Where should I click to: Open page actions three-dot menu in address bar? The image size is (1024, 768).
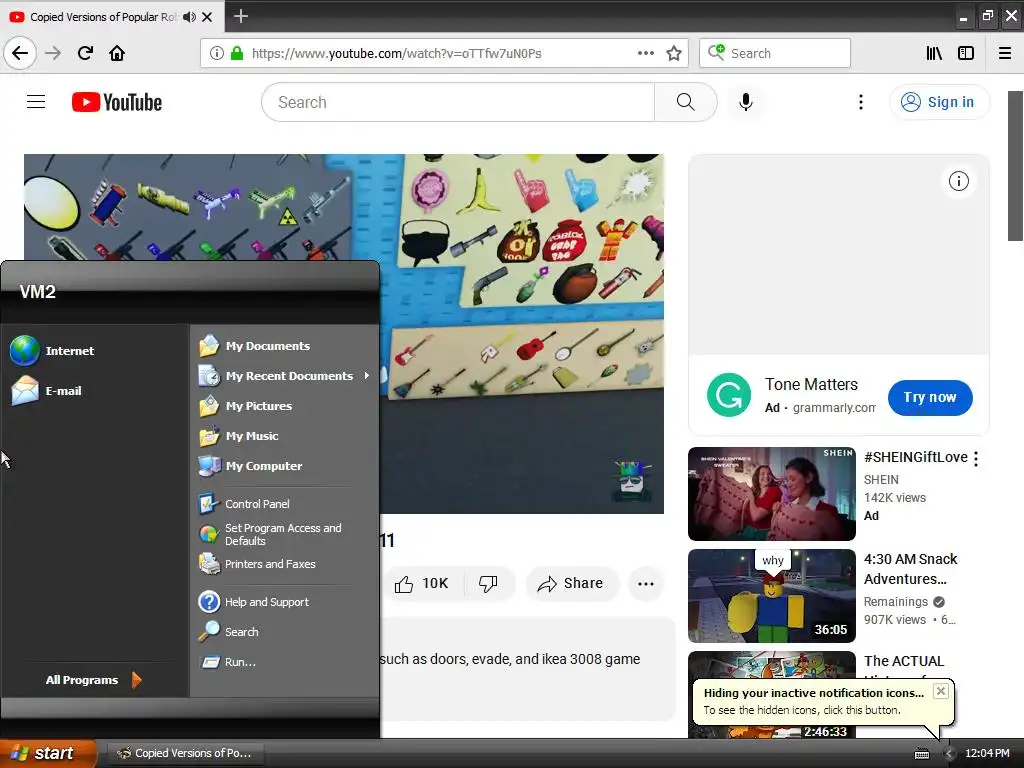(x=645, y=53)
